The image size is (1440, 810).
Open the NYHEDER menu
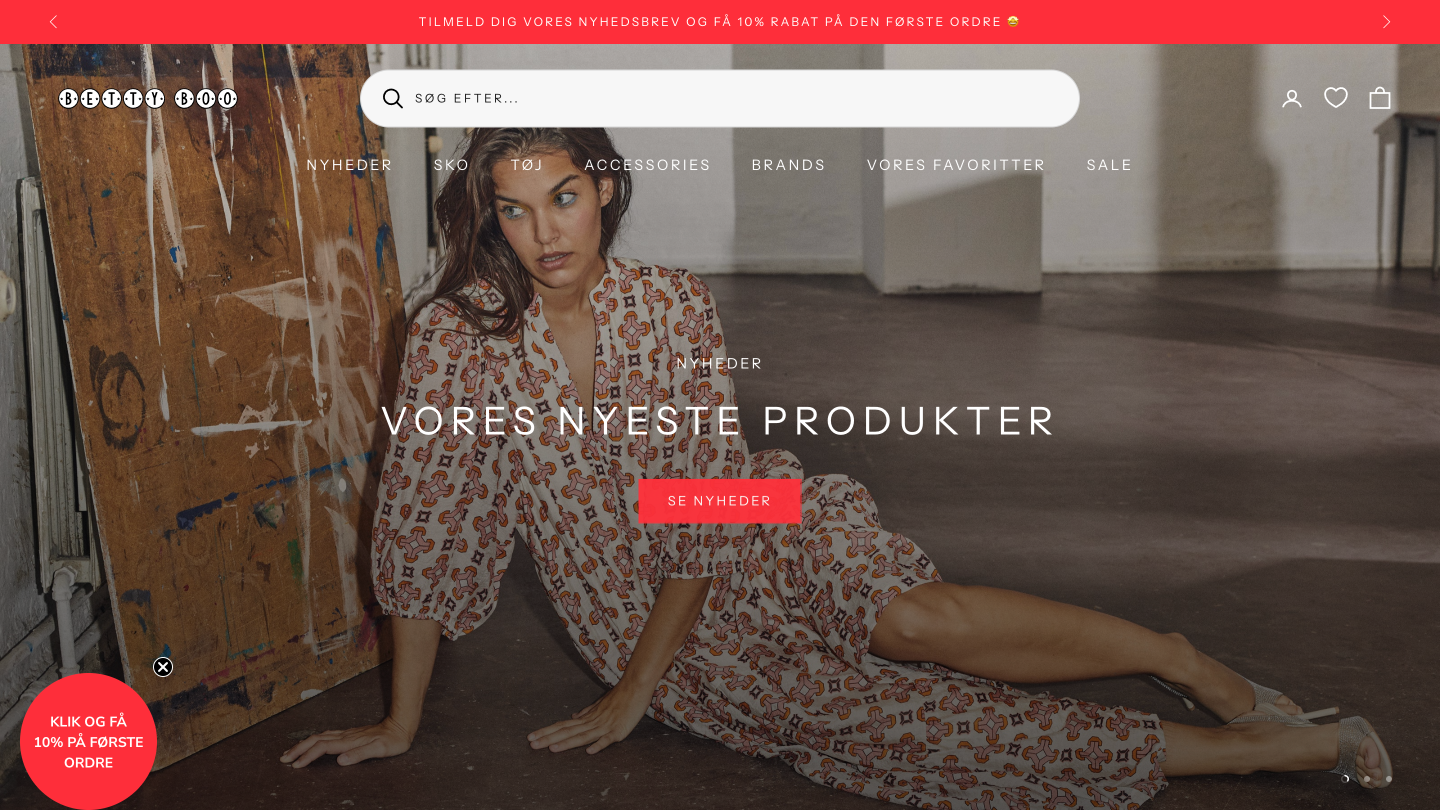pyautogui.click(x=349, y=165)
